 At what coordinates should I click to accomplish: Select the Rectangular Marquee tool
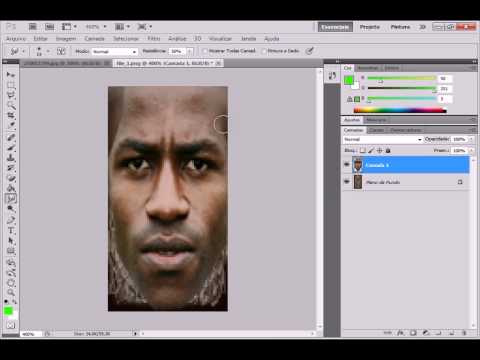point(11,85)
